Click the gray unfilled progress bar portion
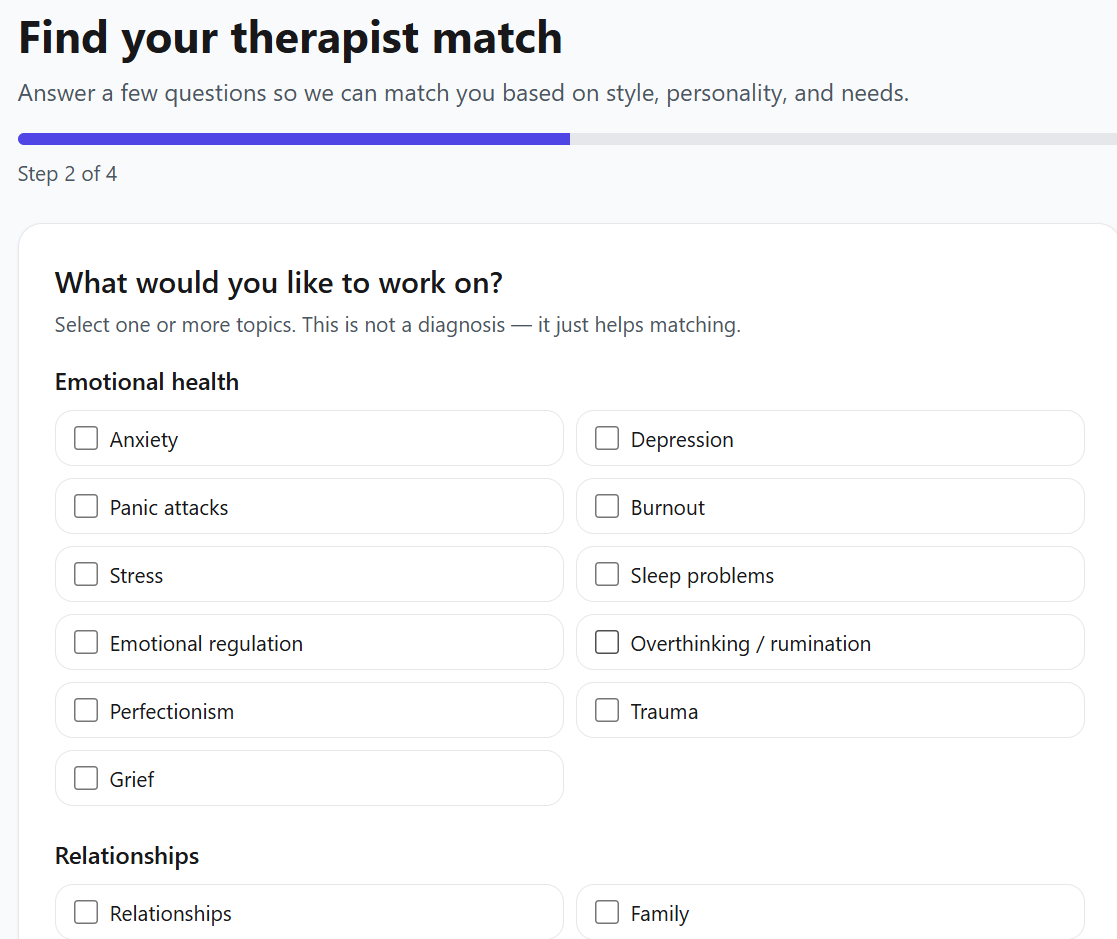Image resolution: width=1117 pixels, height=939 pixels. click(x=842, y=139)
